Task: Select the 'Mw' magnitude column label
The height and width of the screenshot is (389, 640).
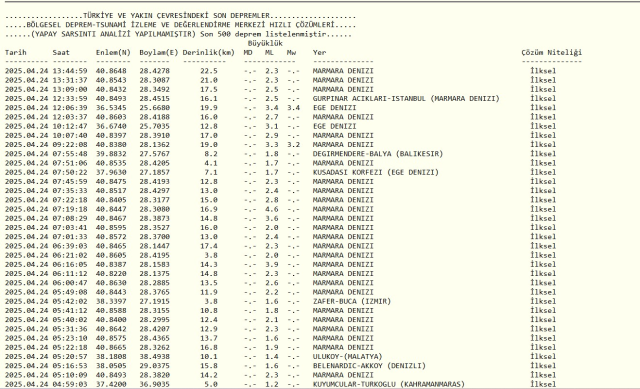Action: (291, 52)
